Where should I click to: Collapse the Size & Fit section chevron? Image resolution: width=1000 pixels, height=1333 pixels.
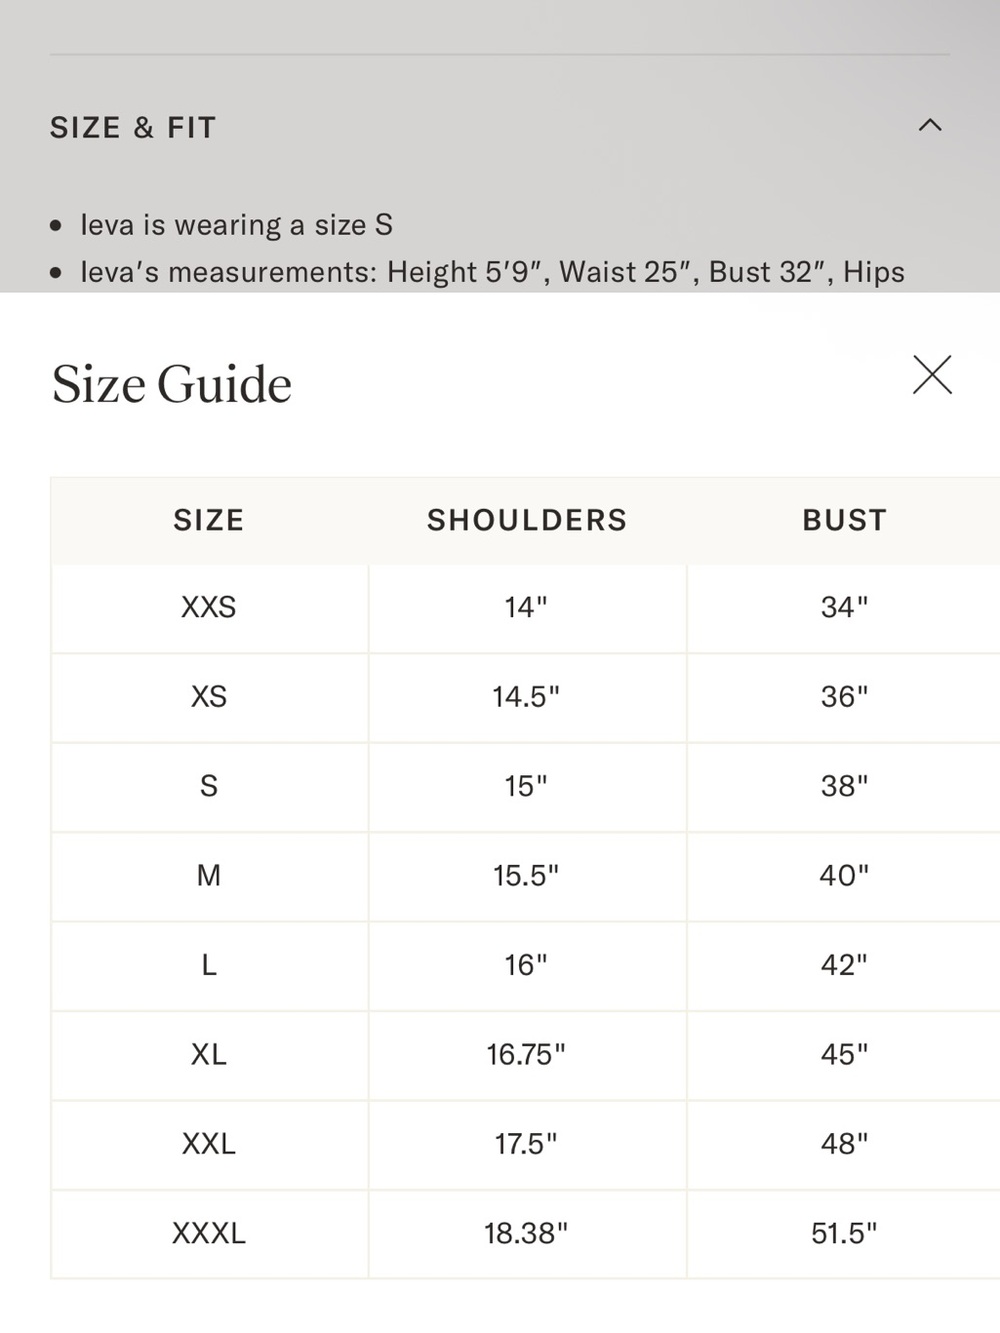point(930,125)
